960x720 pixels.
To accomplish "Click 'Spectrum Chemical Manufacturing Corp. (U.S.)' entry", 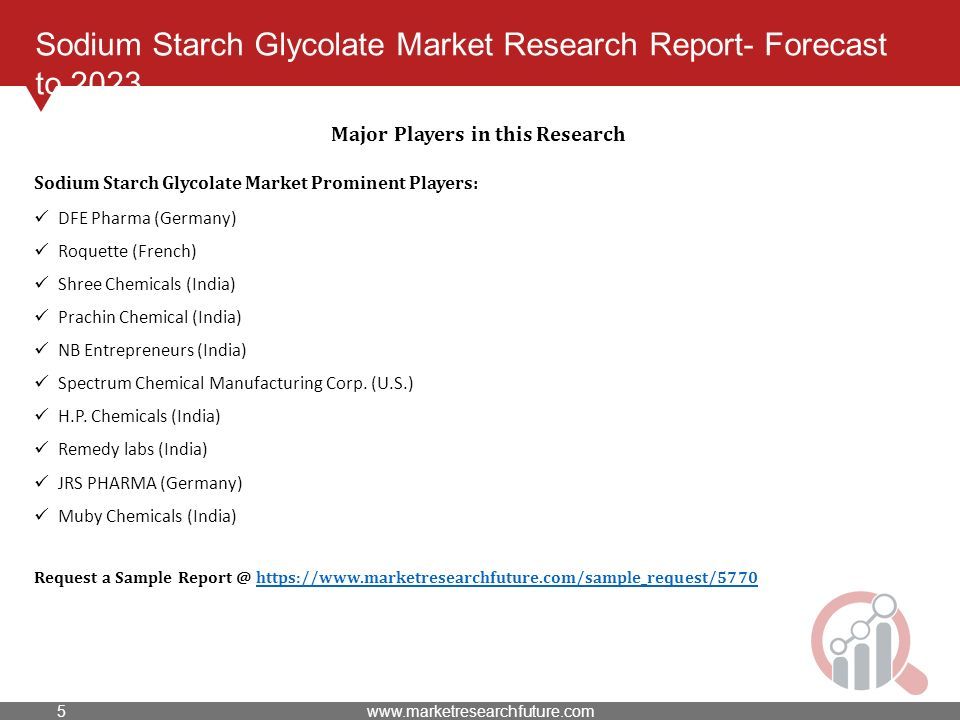I will 236,384.
